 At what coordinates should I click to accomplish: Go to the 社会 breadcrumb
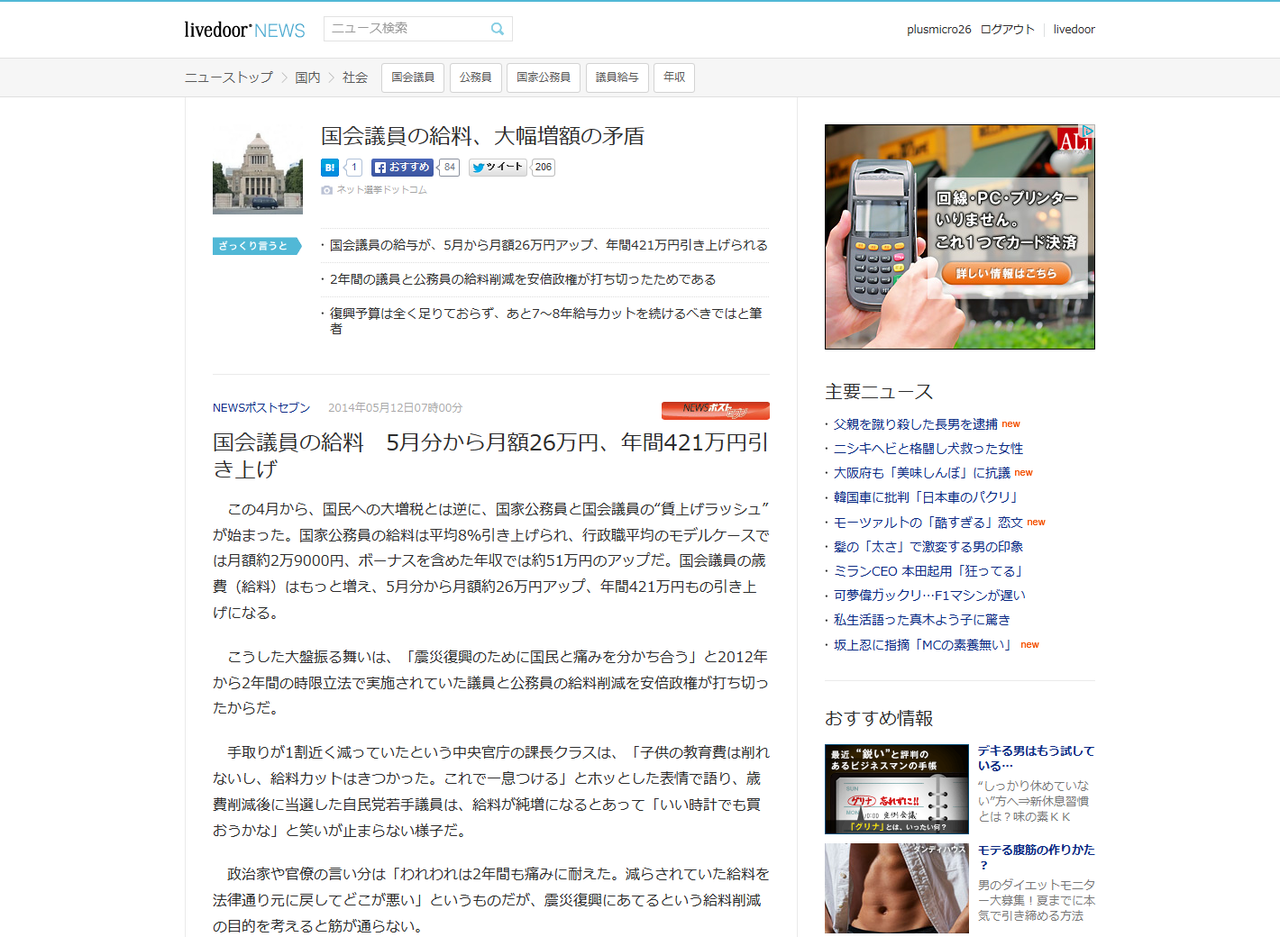[355, 77]
